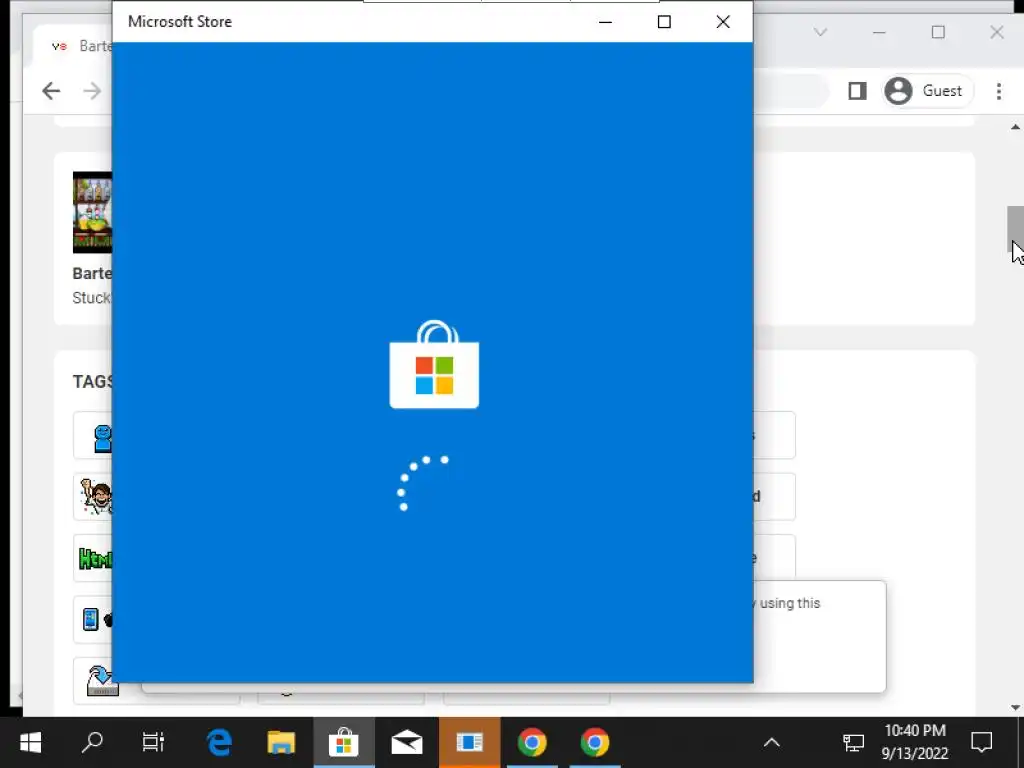Open the network status tray icon

pyautogui.click(x=853, y=743)
